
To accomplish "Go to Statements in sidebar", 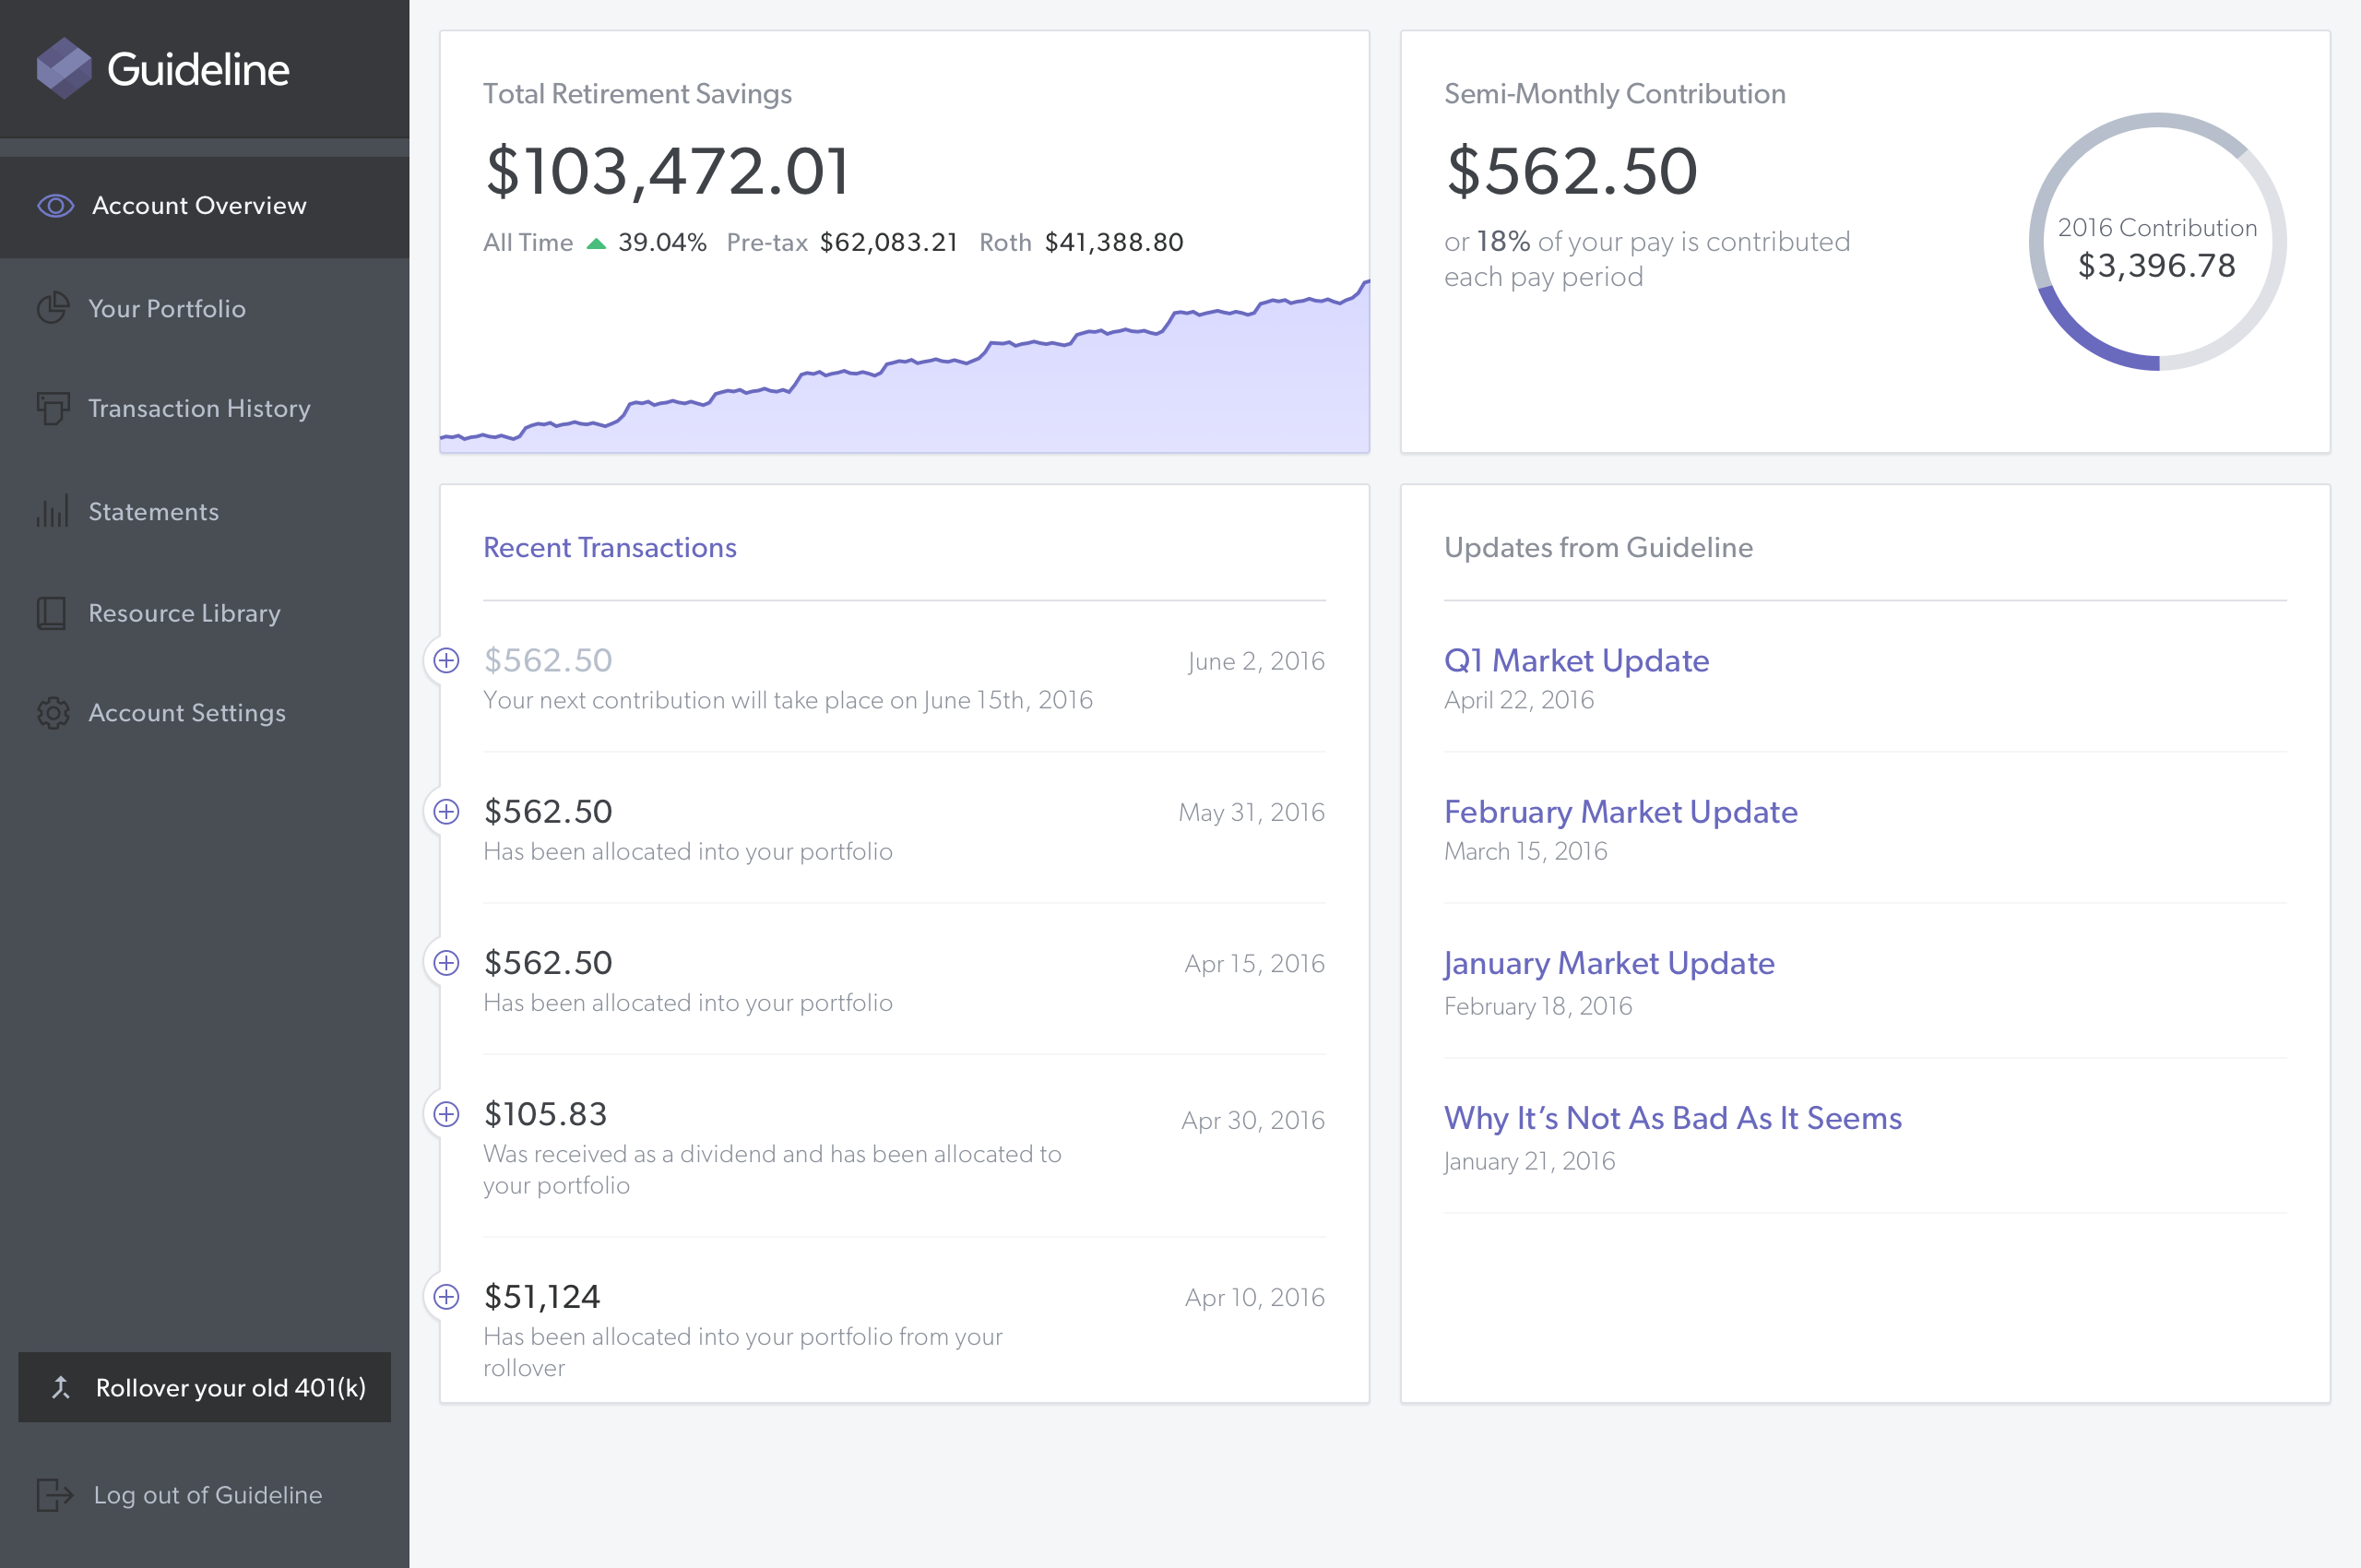I will tap(153, 512).
